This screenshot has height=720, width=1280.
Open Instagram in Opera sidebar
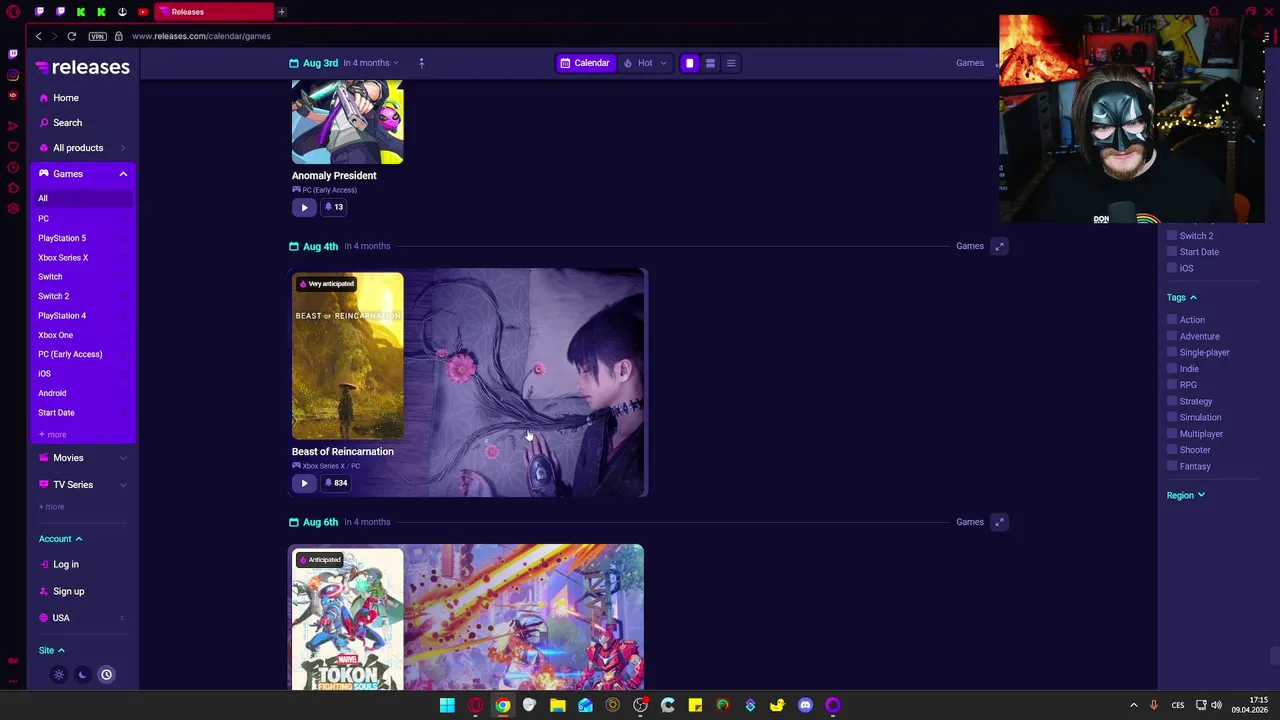13,75
